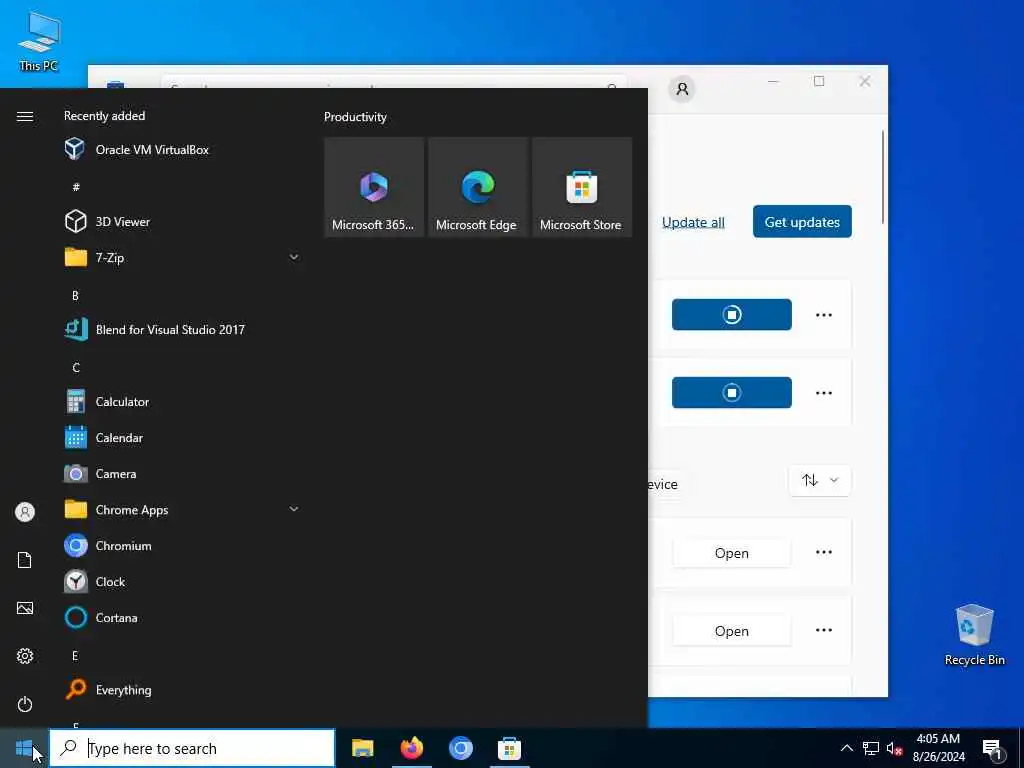
Task: Click the taskbar search box
Action: pyautogui.click(x=193, y=748)
